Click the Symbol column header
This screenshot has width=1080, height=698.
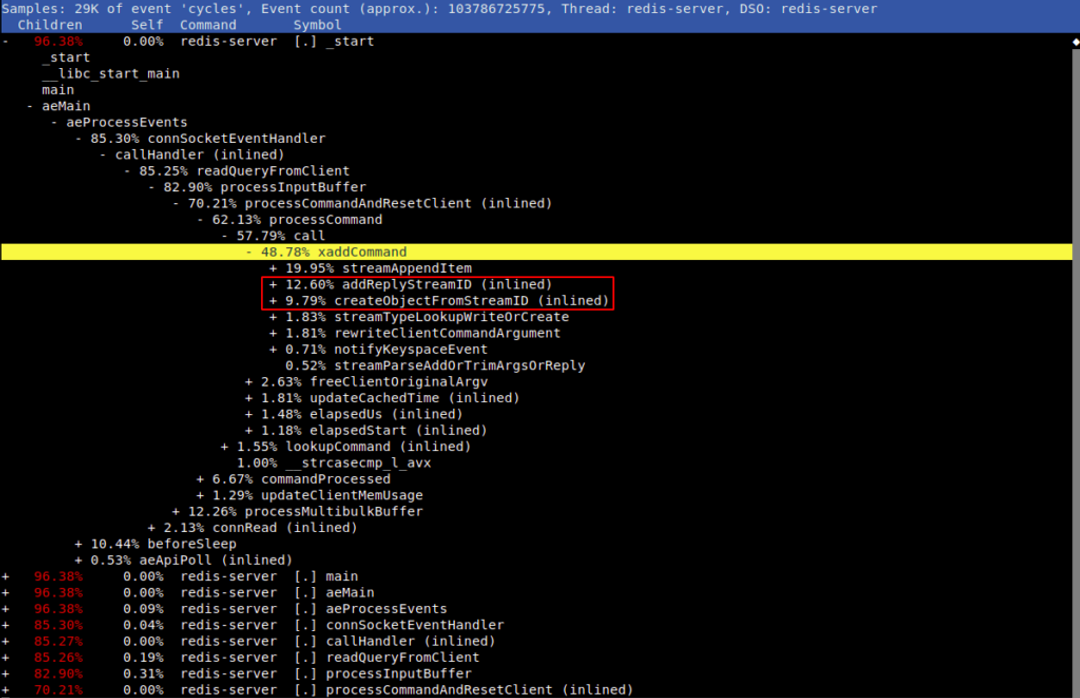point(318,24)
